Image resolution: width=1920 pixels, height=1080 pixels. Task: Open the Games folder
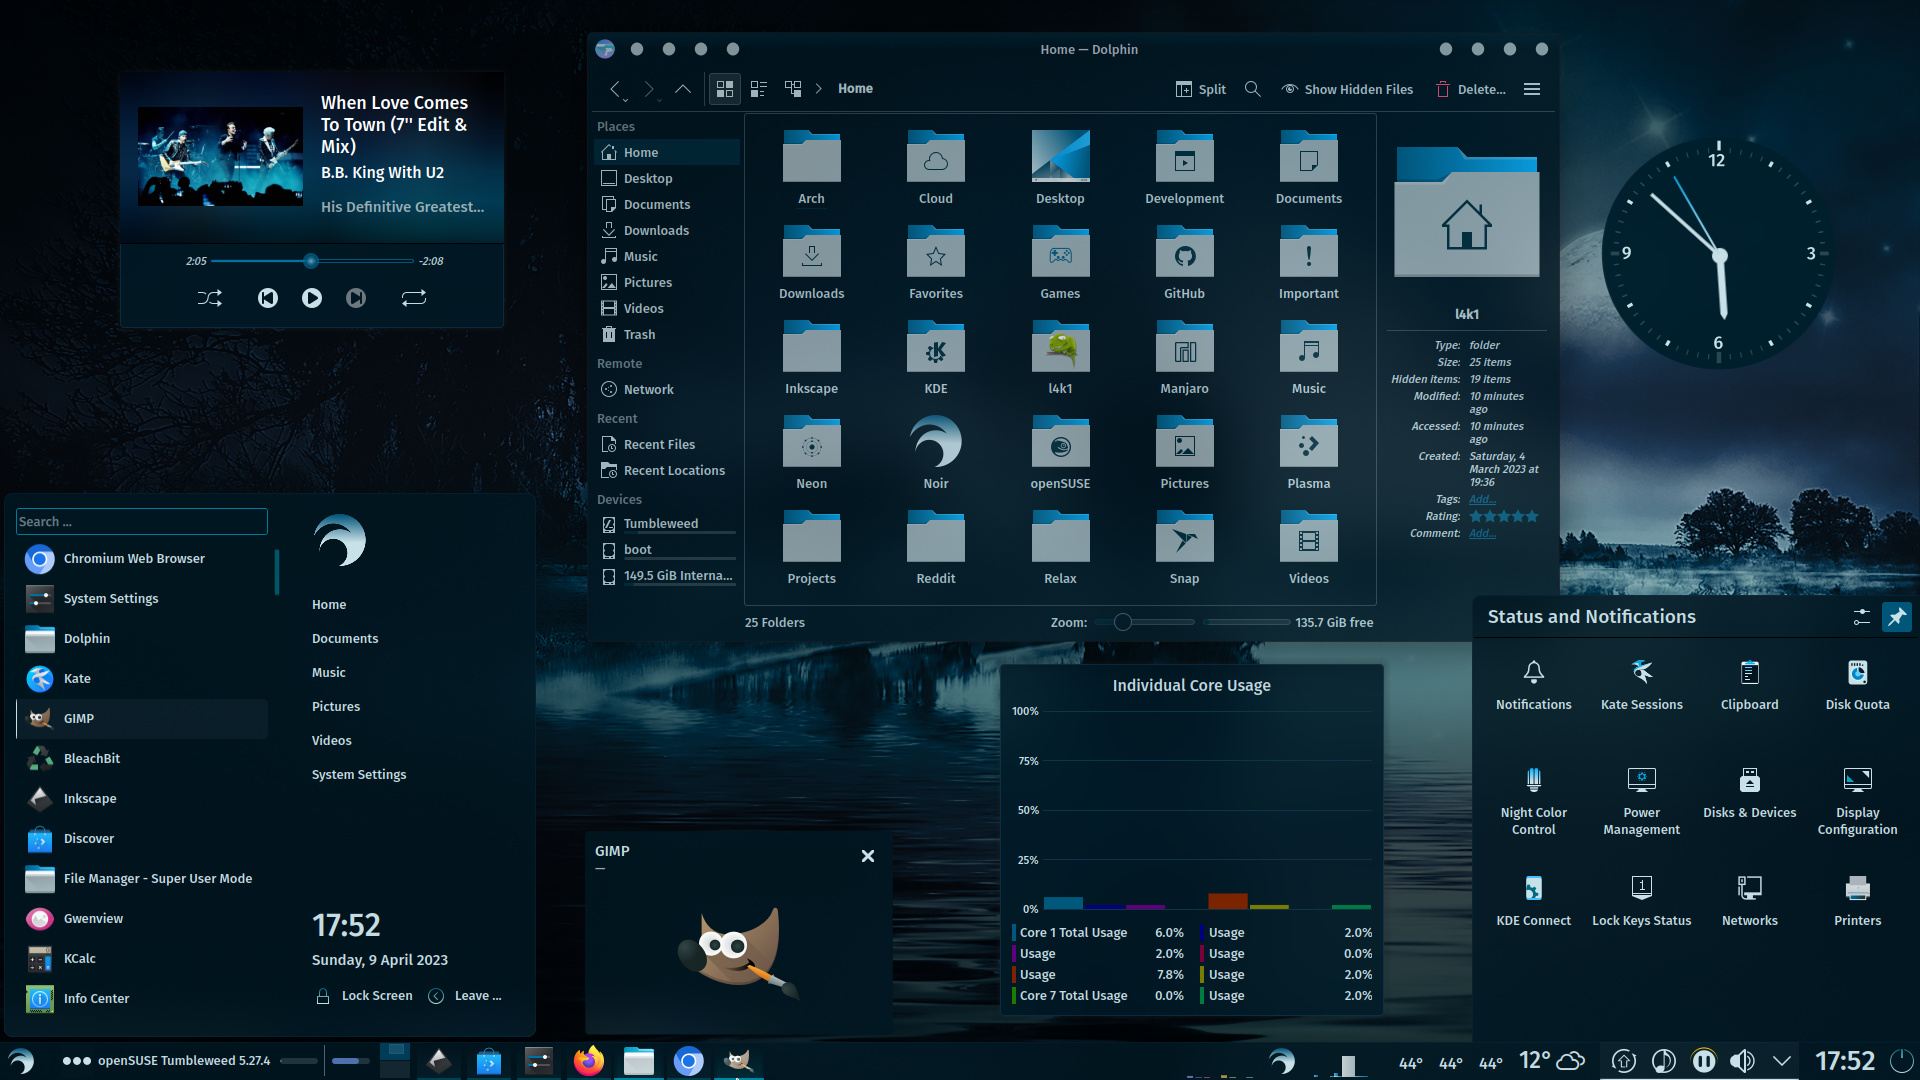point(1060,264)
